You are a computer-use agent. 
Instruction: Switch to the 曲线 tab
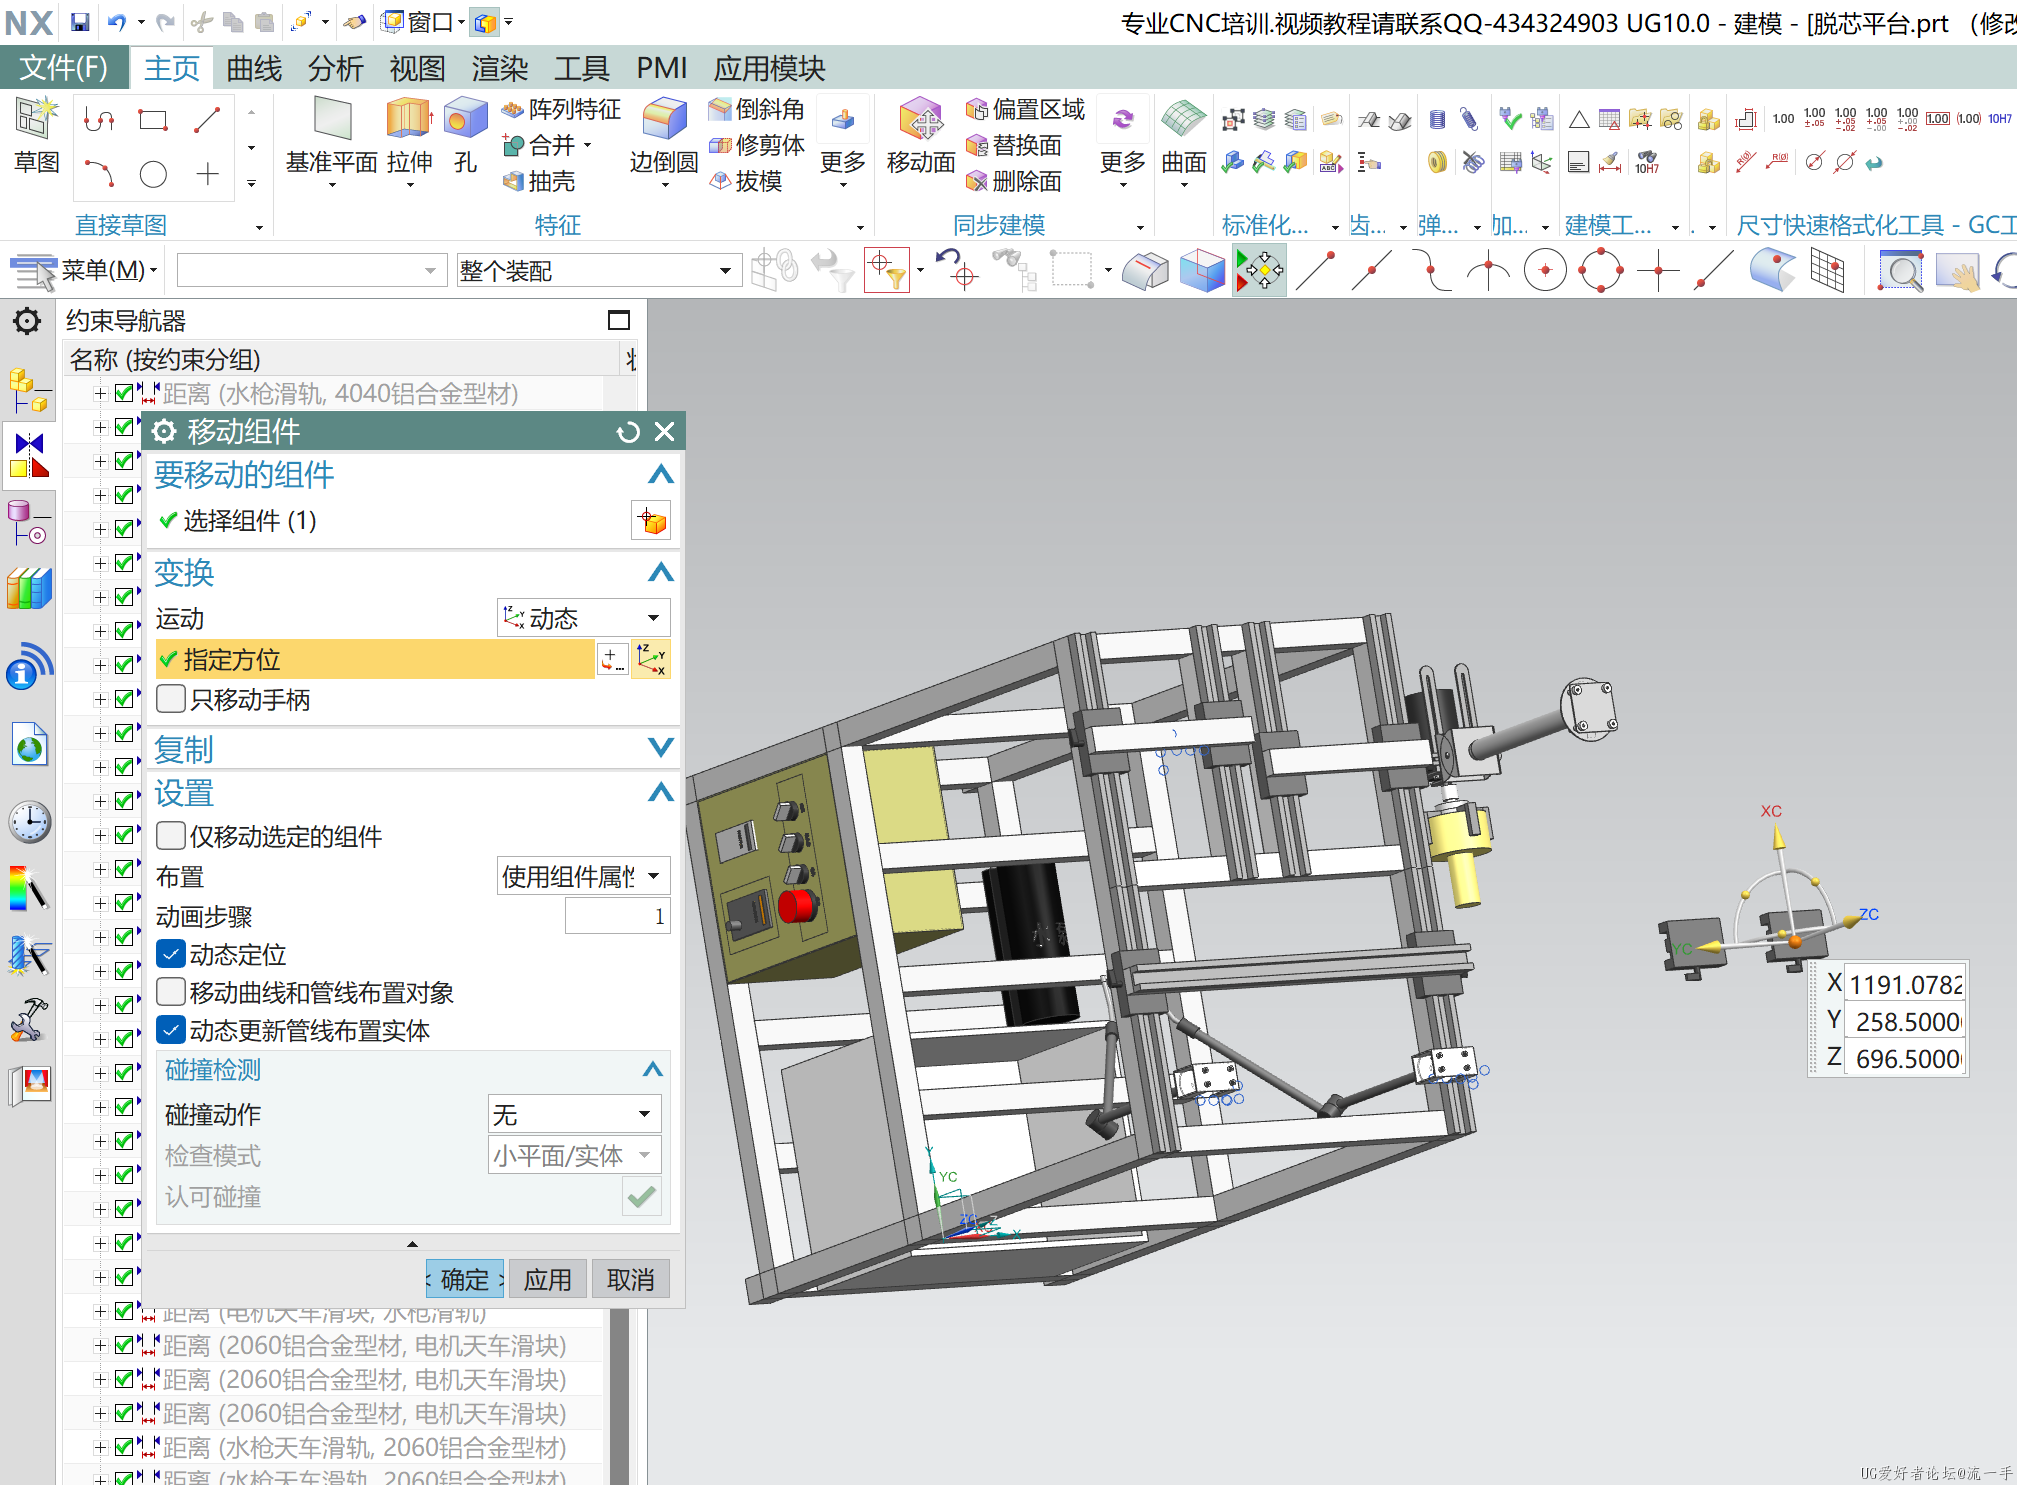point(254,68)
